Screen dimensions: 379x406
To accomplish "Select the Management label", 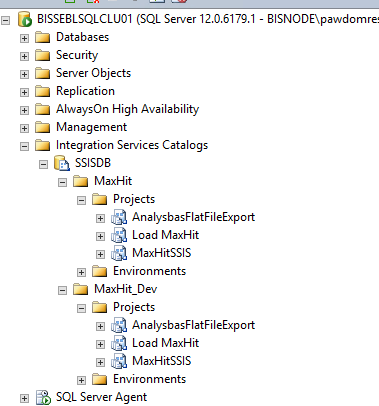I will coord(91,127).
